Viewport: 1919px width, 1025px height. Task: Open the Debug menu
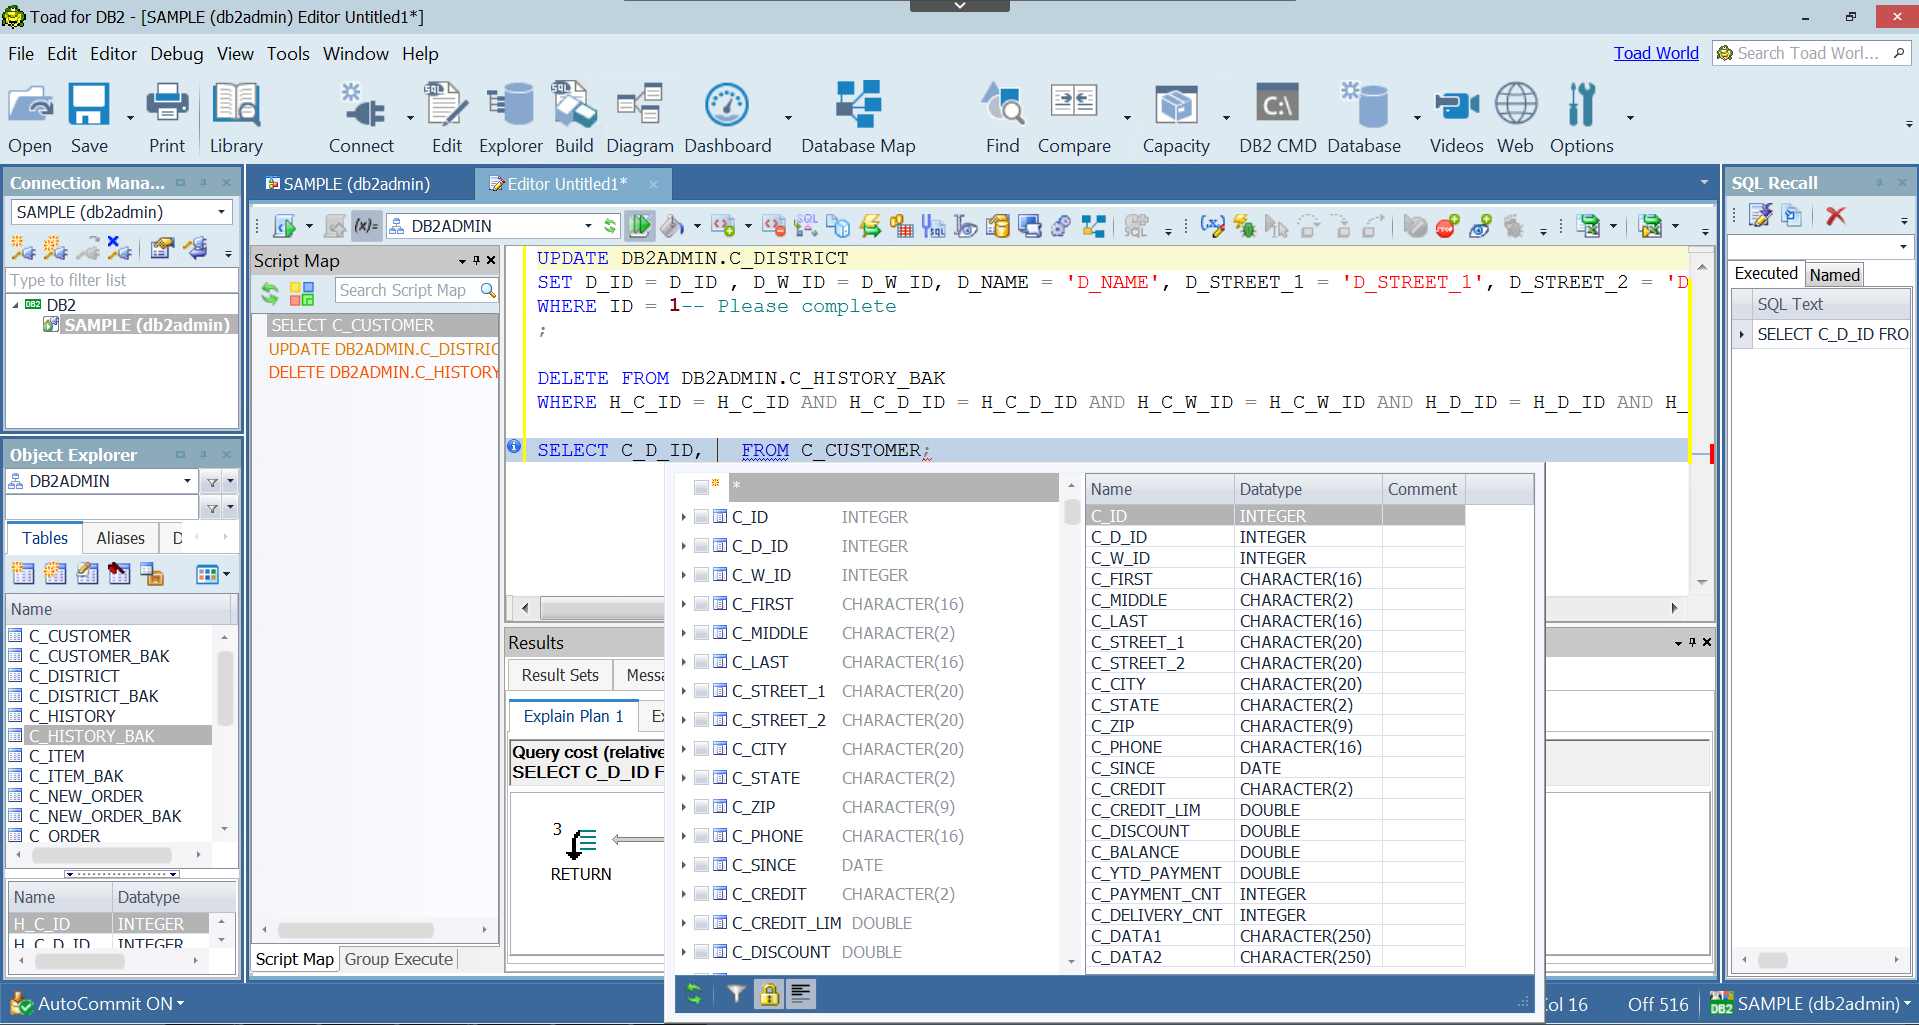click(176, 54)
